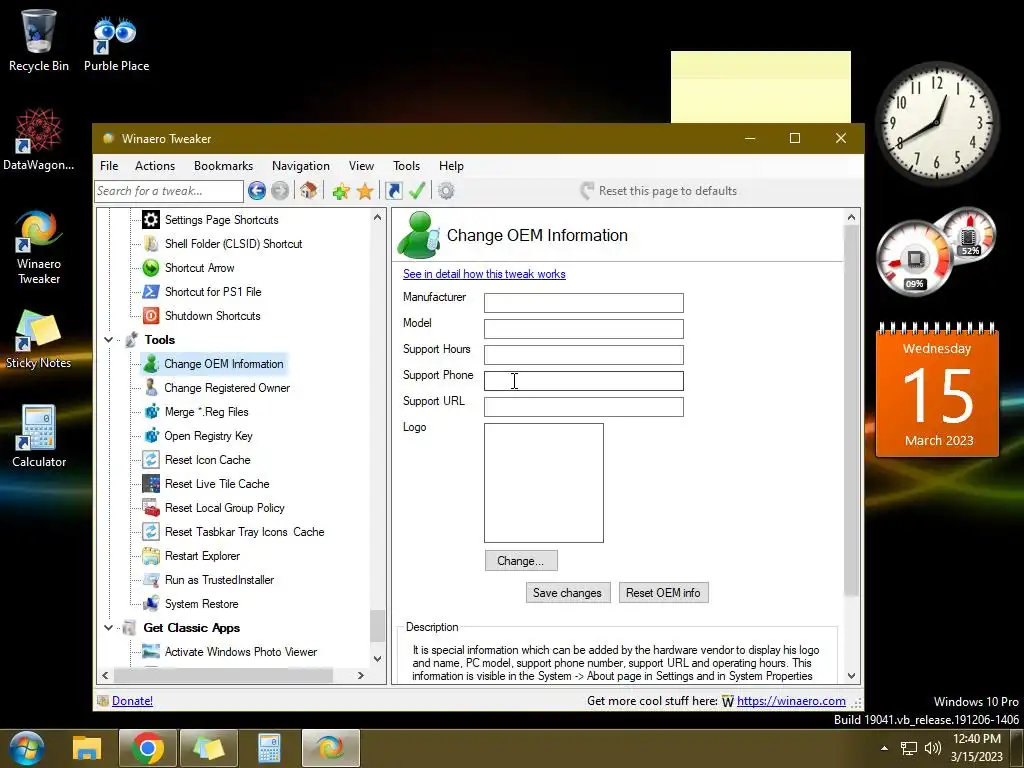Click the Support URL input field
This screenshot has height=768, width=1024.
click(583, 407)
